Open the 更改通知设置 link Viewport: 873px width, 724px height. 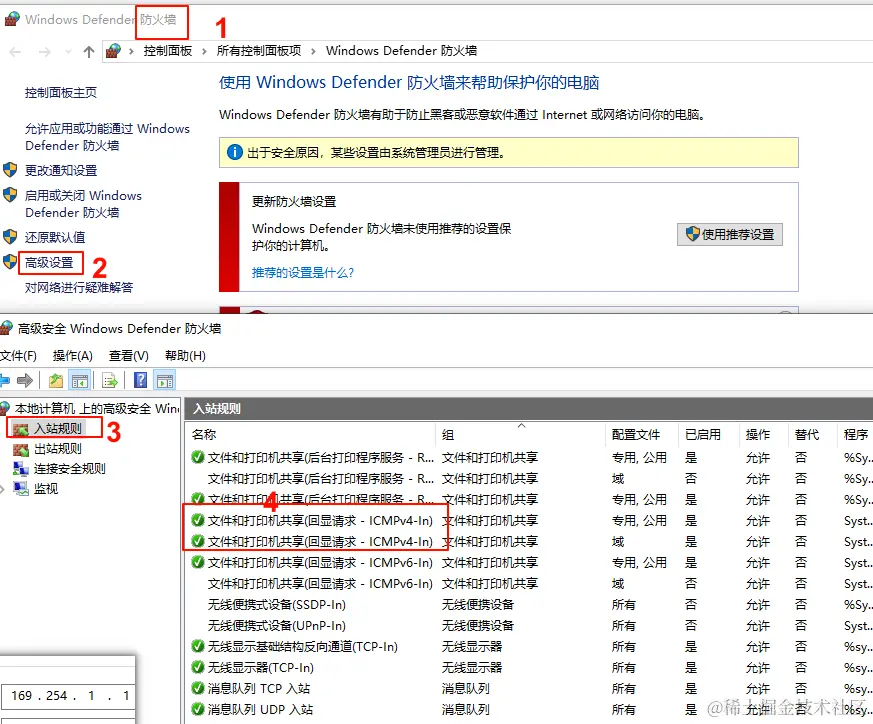(x=61, y=170)
